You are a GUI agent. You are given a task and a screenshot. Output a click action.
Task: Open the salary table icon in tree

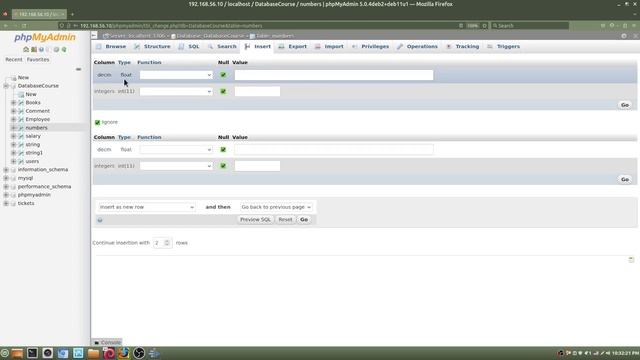coord(21,136)
